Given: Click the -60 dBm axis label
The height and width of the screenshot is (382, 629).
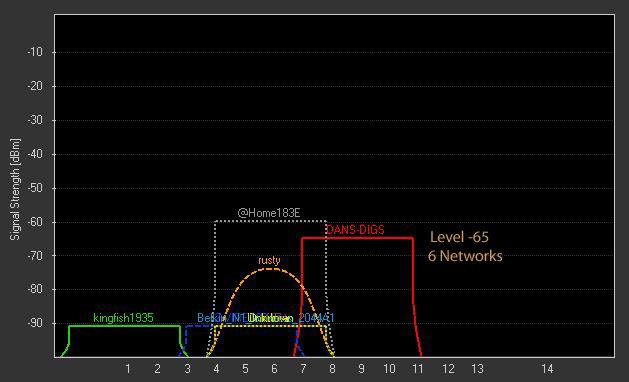Looking at the screenshot, I should (35, 222).
